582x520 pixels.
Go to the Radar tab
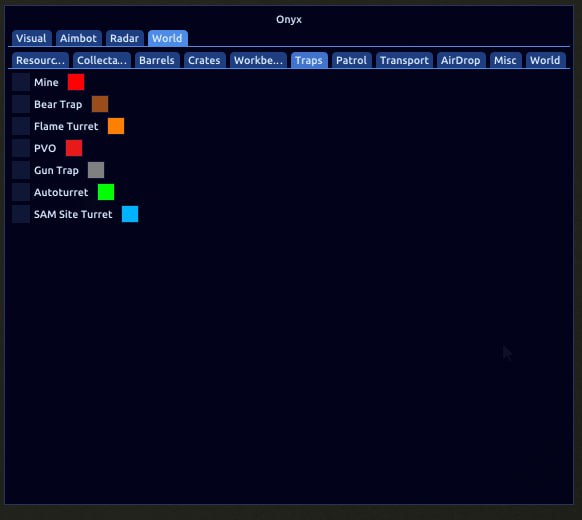(x=124, y=38)
